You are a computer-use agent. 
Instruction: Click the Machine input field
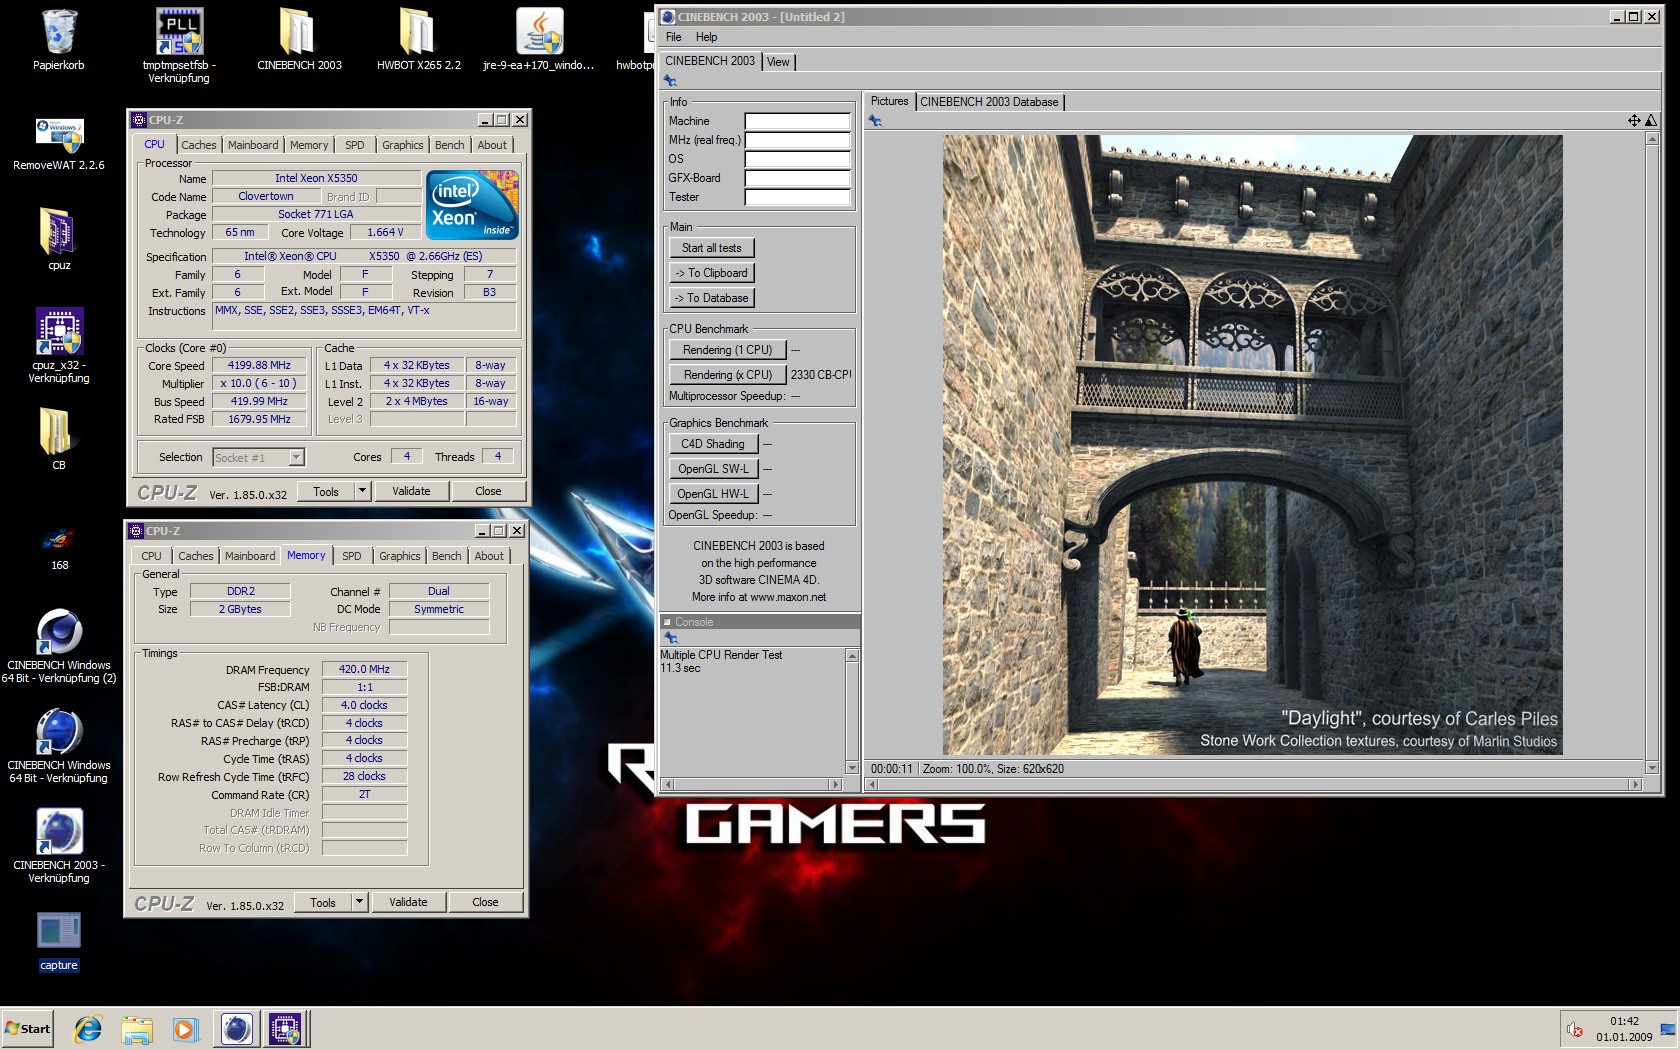(797, 121)
